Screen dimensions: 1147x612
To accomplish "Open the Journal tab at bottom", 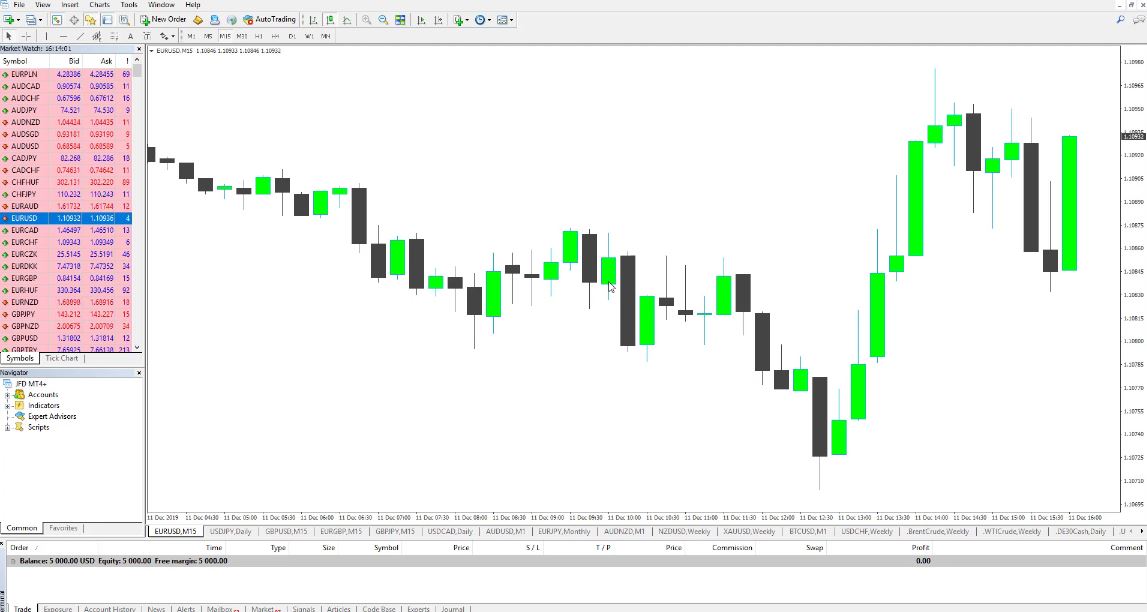I will click(x=454, y=608).
